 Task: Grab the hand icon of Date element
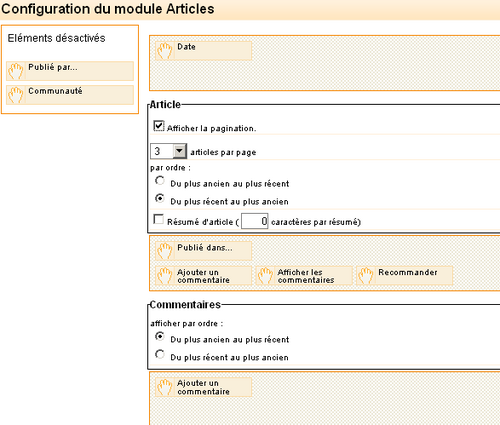point(165,51)
